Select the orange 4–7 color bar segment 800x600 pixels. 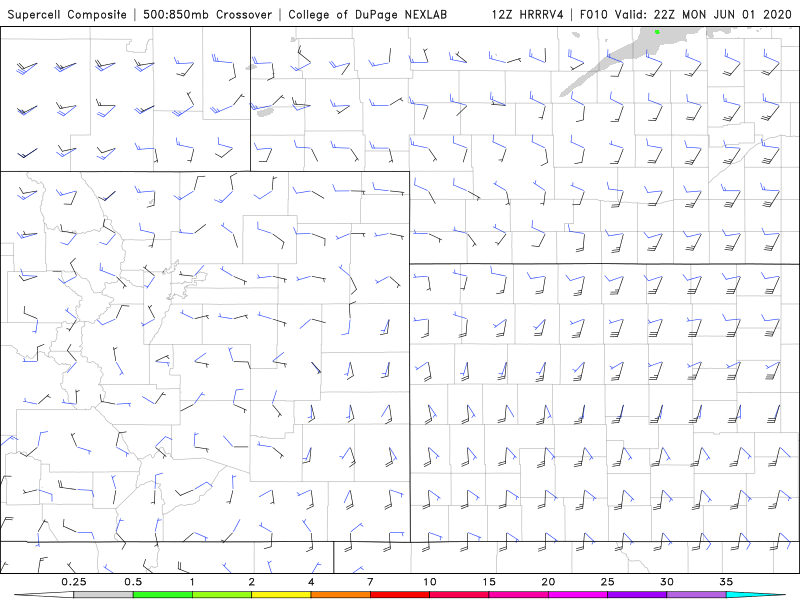pyautogui.click(x=340, y=595)
